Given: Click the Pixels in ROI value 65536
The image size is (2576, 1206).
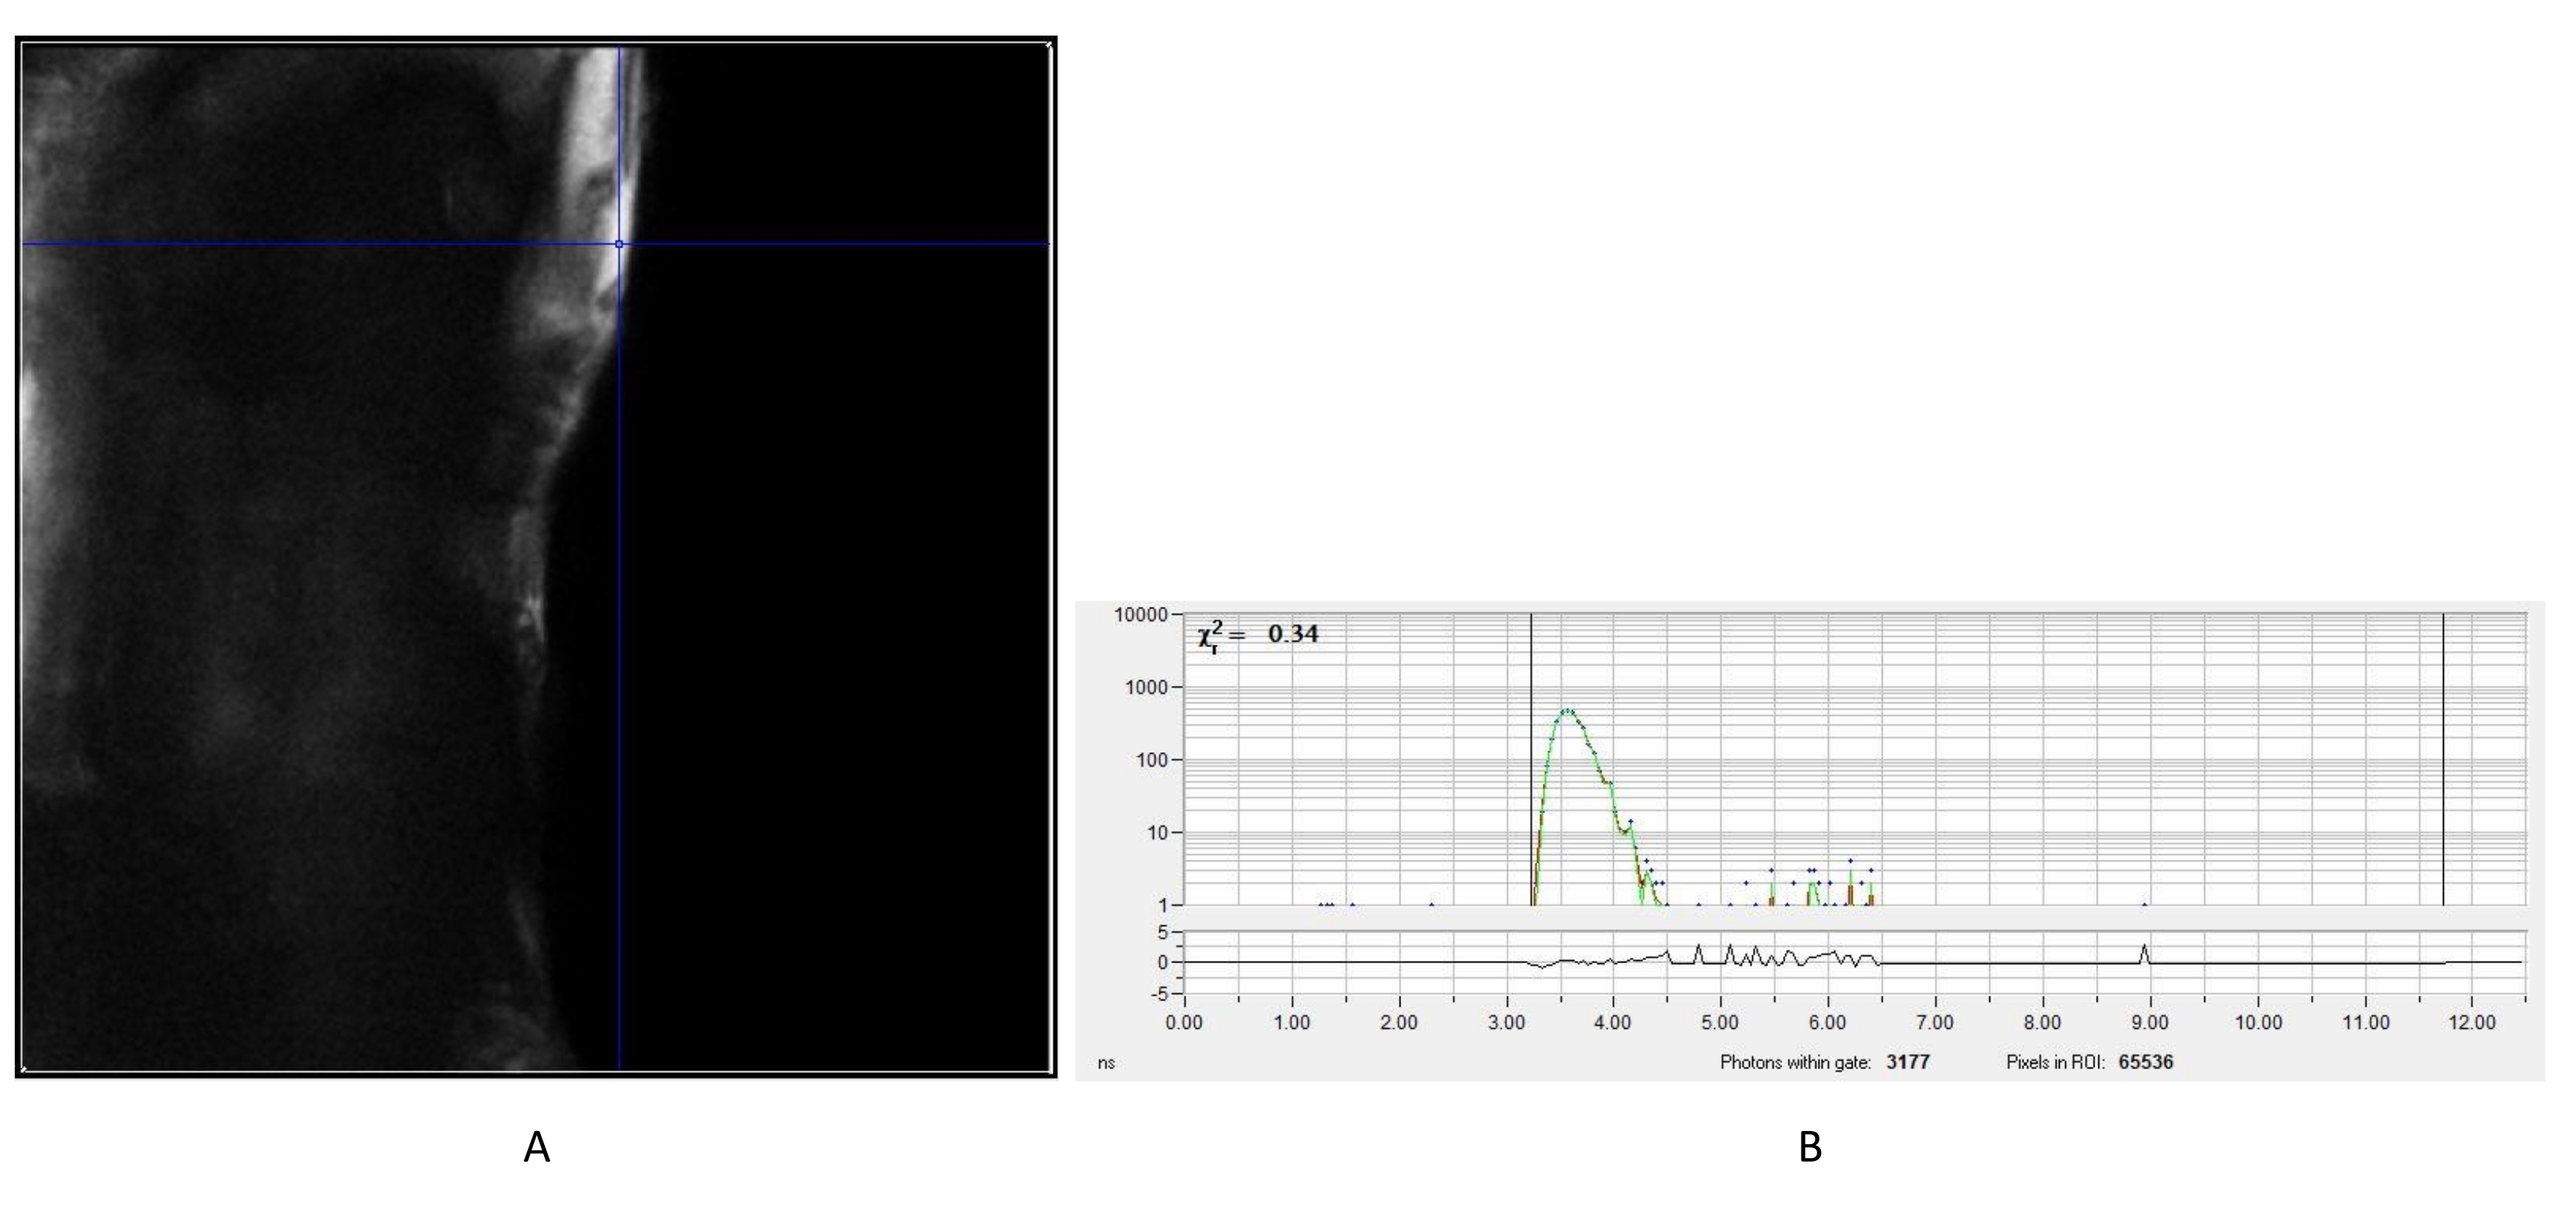Looking at the screenshot, I should click(x=2146, y=1062).
